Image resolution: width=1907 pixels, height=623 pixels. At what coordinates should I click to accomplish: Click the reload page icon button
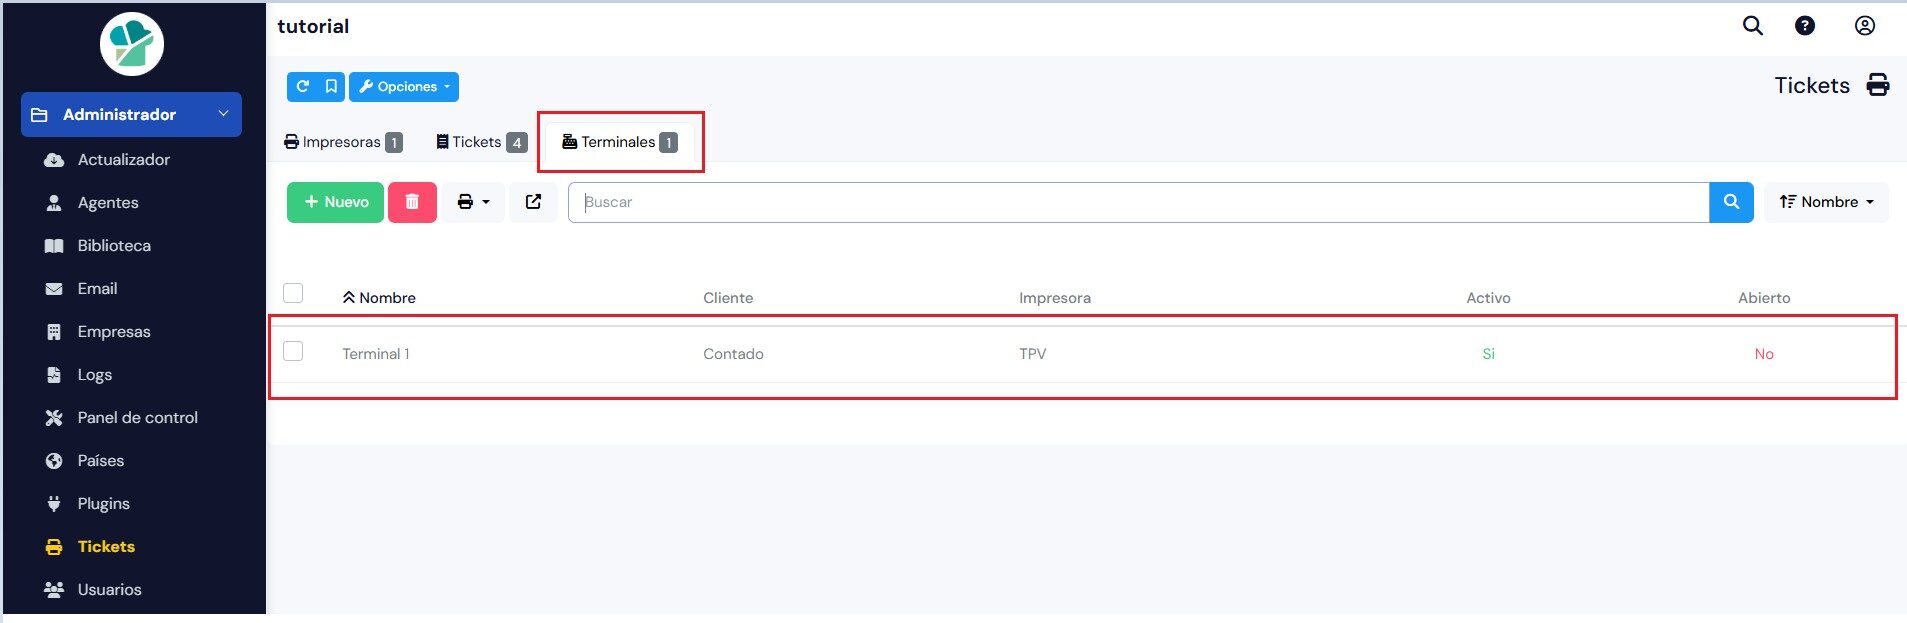303,87
